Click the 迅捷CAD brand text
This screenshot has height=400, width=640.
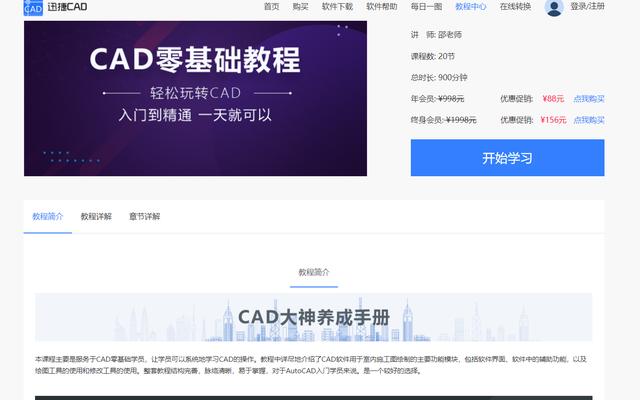coord(67,7)
